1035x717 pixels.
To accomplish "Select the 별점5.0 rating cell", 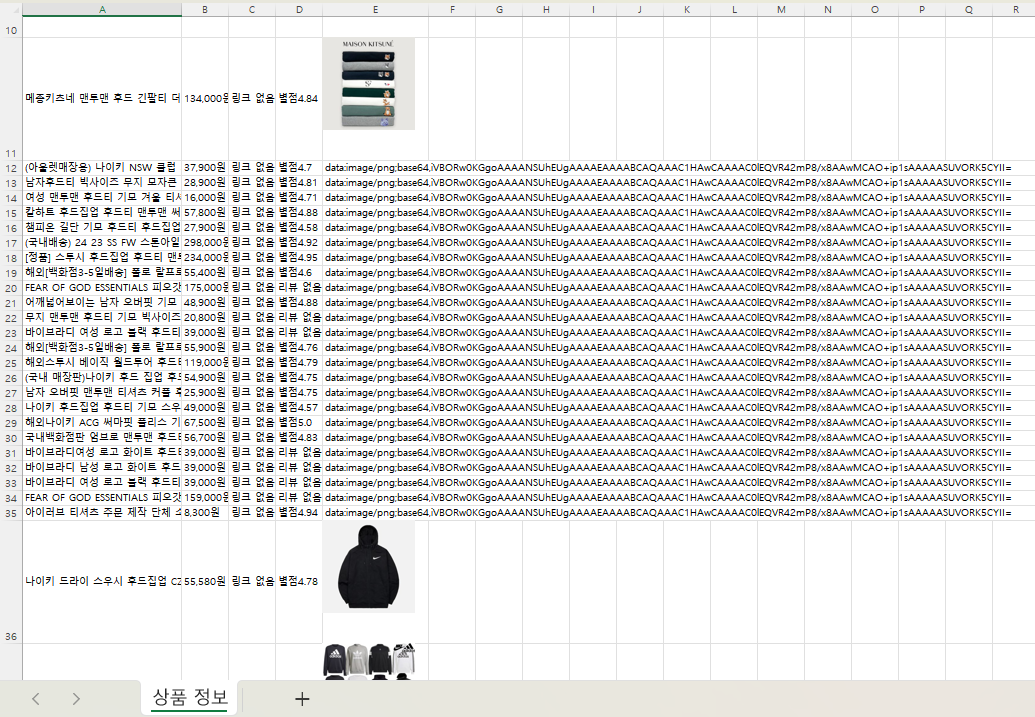I will [299, 423].
